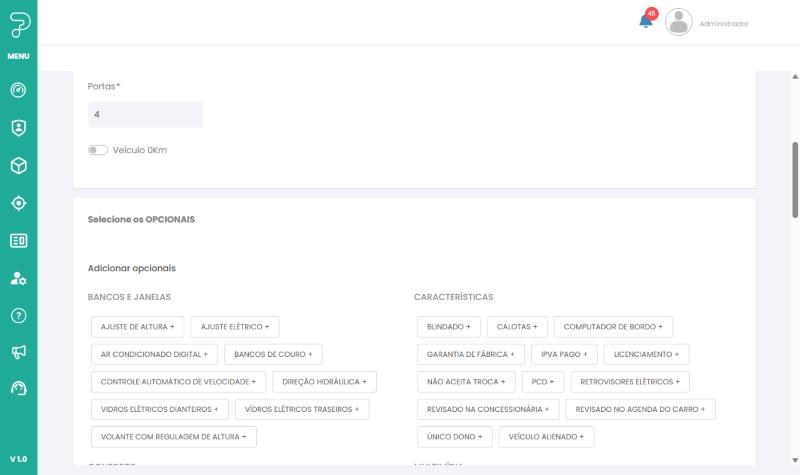Image resolution: width=800 pixels, height=475 pixels.
Task: Add REVISADO NA CONCESSIONÁRIA characteristic
Action: pos(488,409)
